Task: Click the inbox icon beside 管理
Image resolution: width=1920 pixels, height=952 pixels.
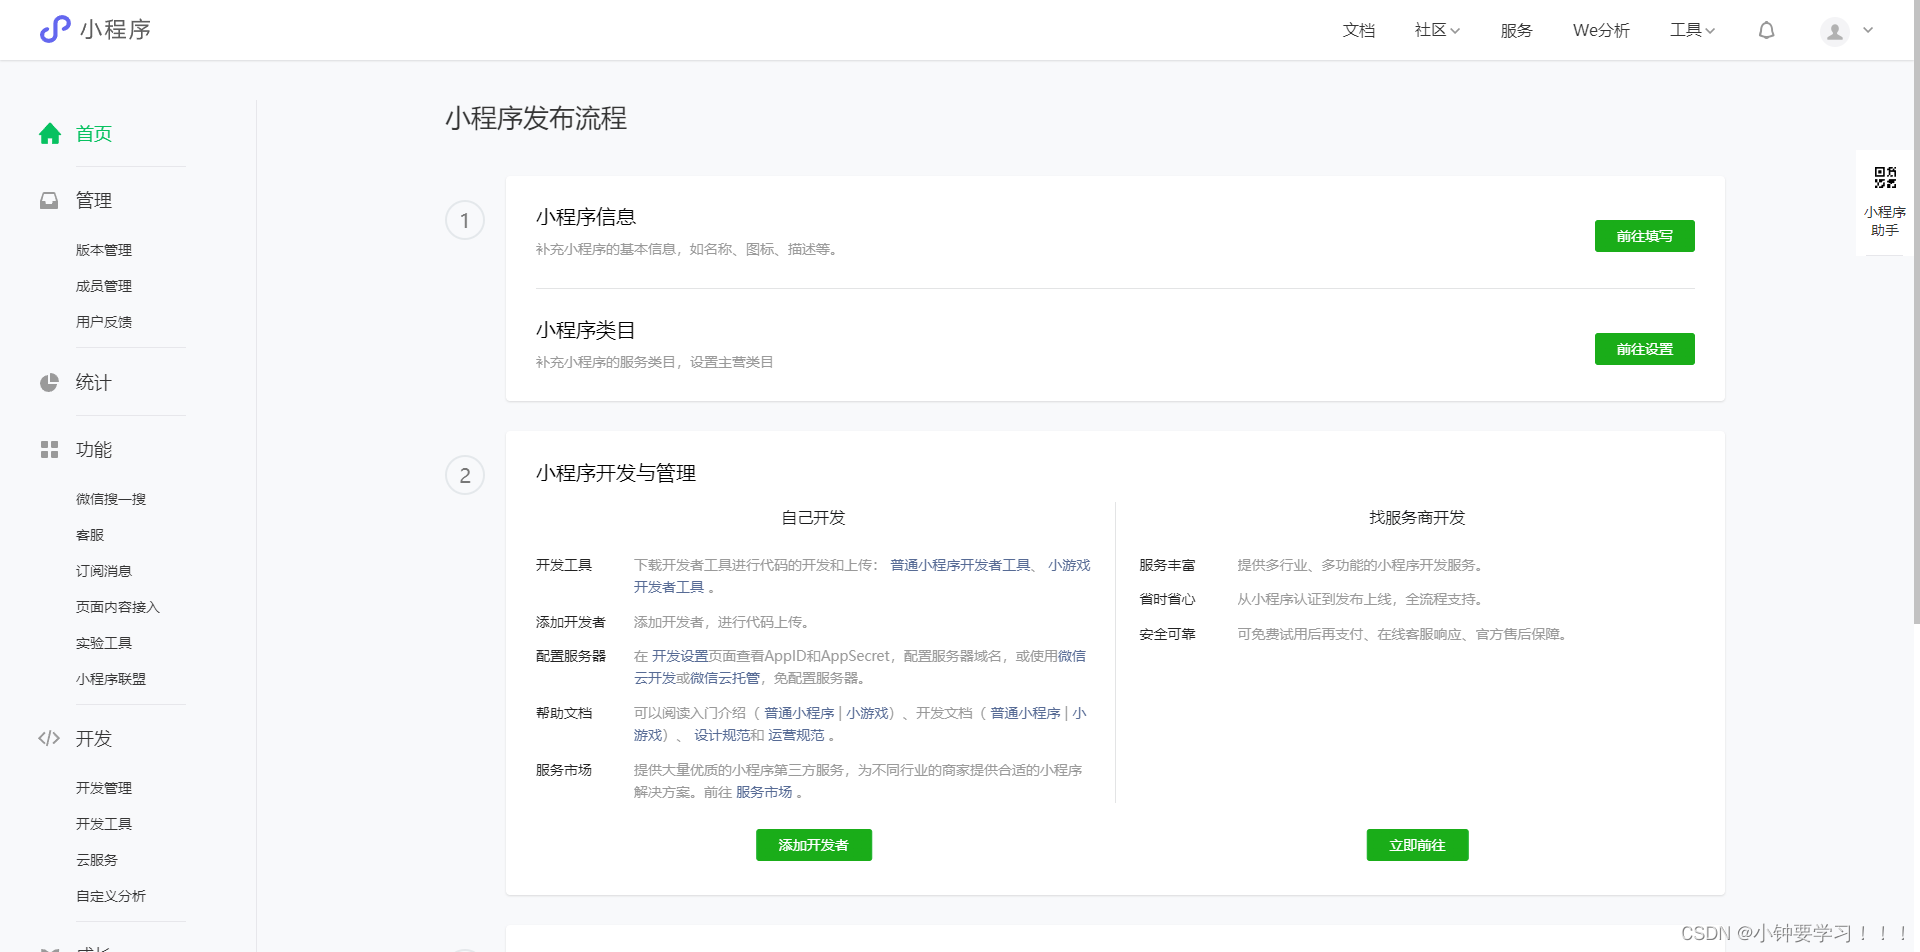Action: click(x=49, y=200)
